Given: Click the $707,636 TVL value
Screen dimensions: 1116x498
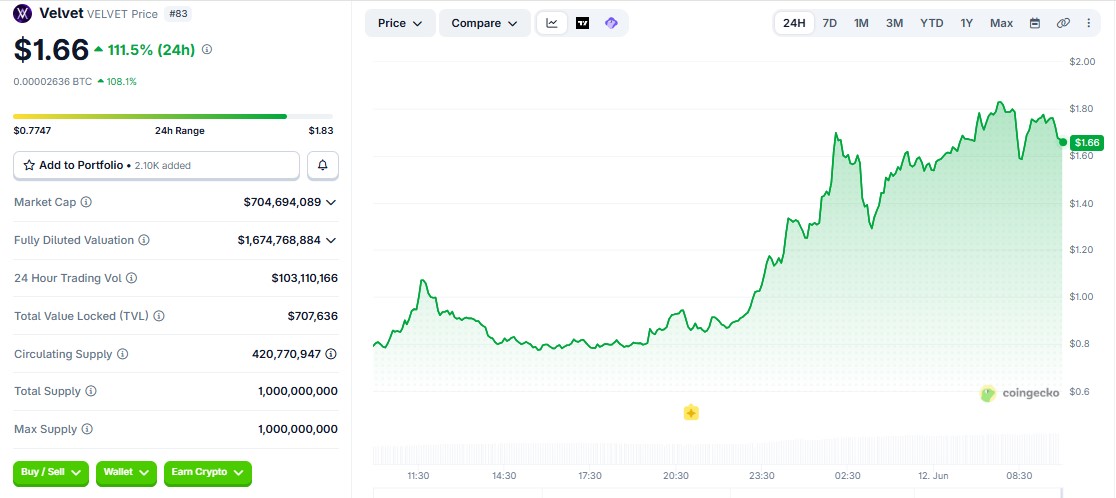Looking at the screenshot, I should click(312, 316).
